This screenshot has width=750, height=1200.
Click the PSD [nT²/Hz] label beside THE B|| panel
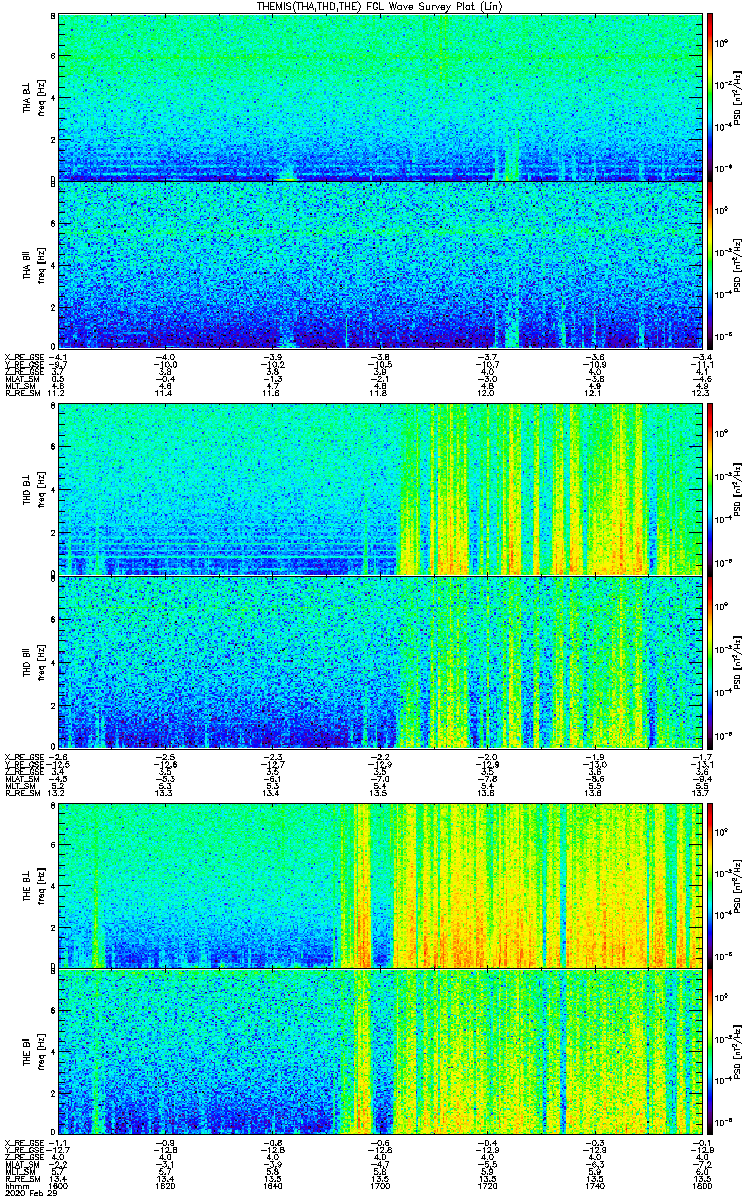coord(738,1051)
